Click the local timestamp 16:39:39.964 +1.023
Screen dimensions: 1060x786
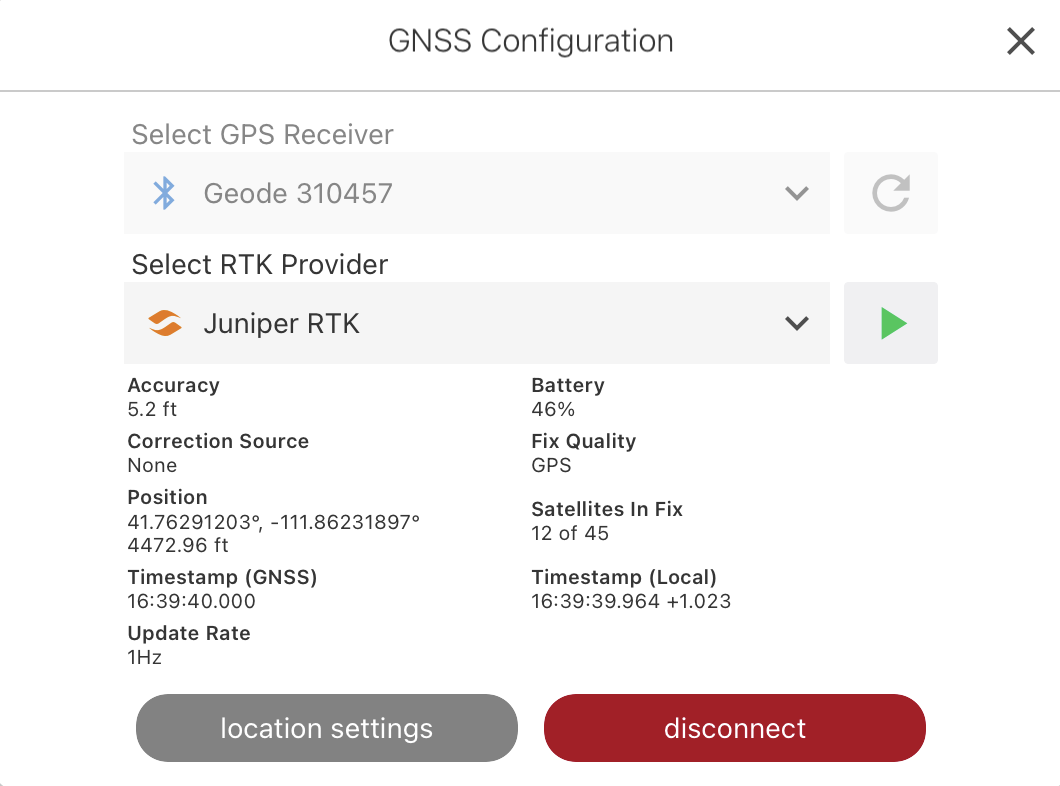[631, 601]
